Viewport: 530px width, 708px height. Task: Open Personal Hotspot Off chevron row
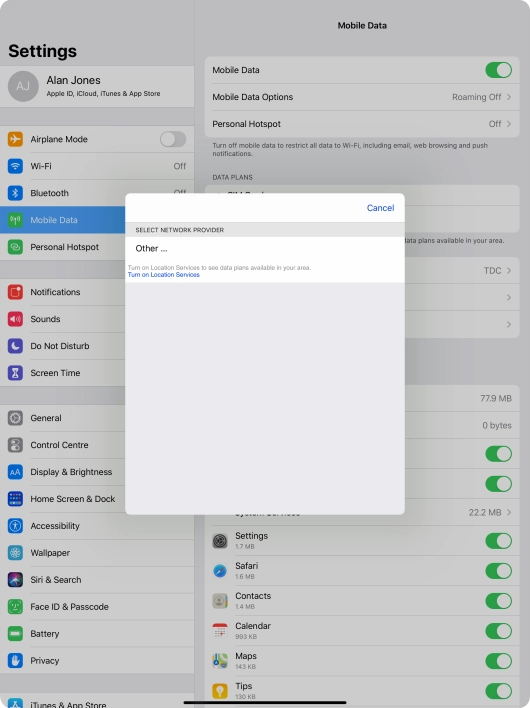(x=362, y=124)
